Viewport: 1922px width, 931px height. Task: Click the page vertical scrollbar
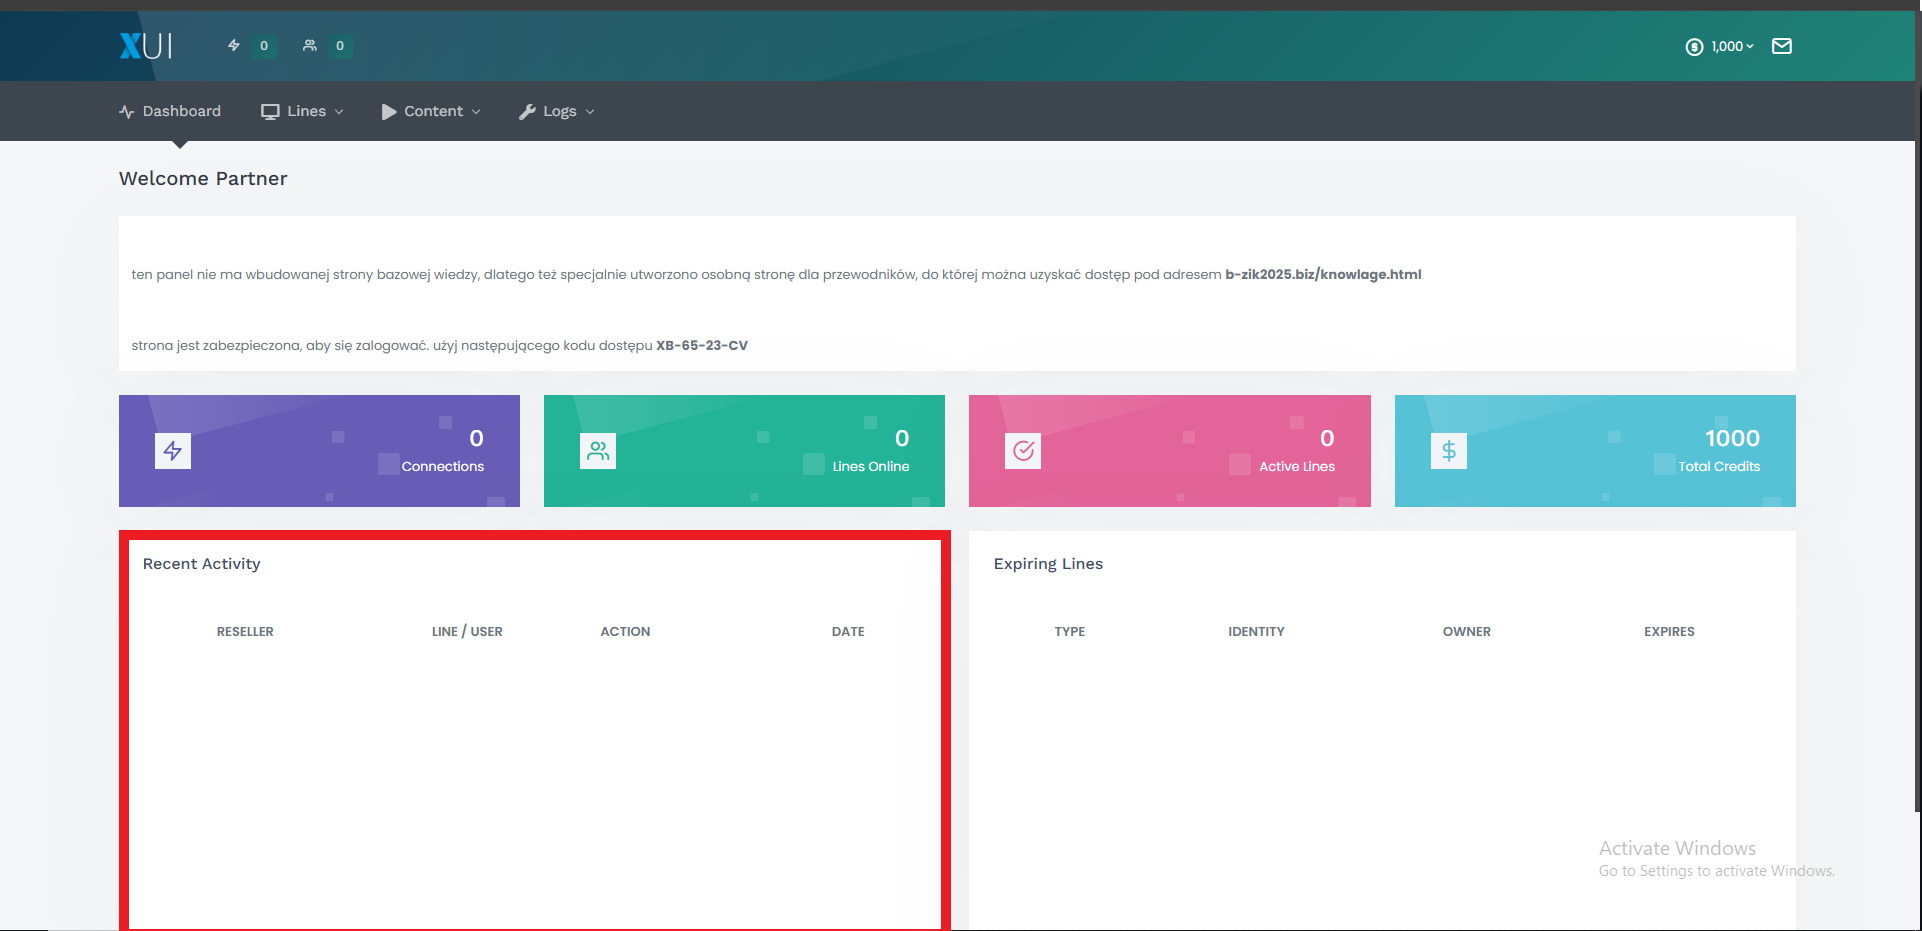pos(1917,410)
